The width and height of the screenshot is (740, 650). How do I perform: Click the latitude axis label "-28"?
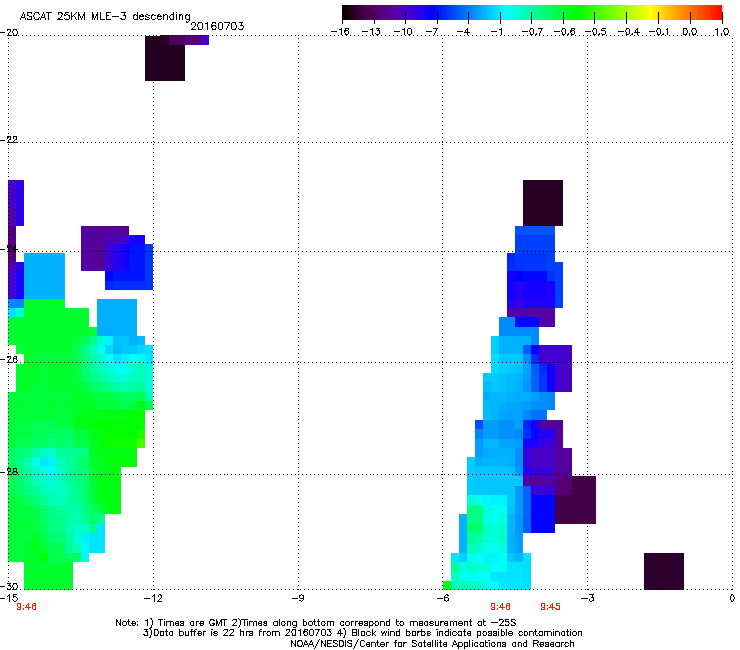pos(9,472)
